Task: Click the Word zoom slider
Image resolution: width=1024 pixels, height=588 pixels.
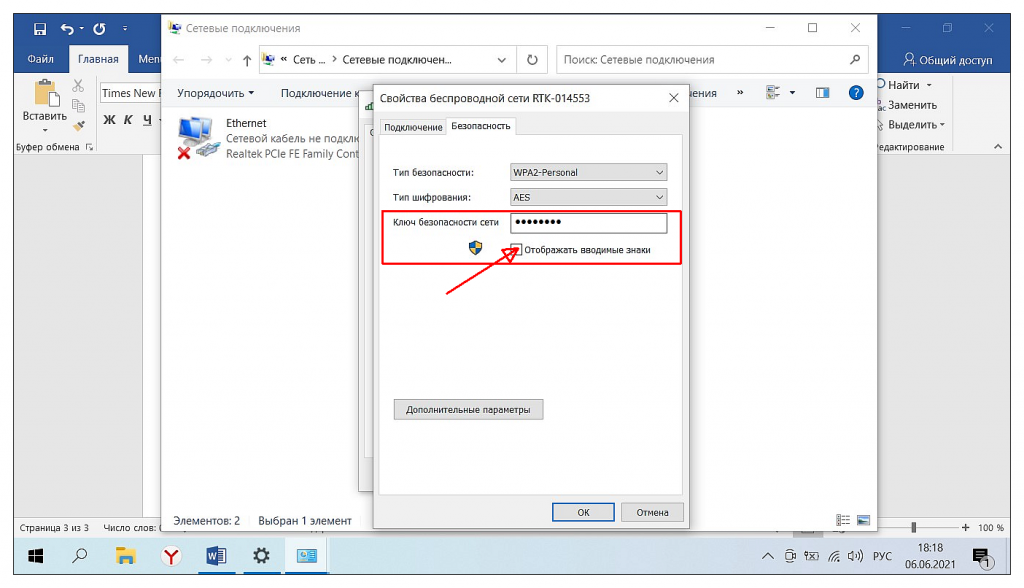Action: [x=914, y=527]
